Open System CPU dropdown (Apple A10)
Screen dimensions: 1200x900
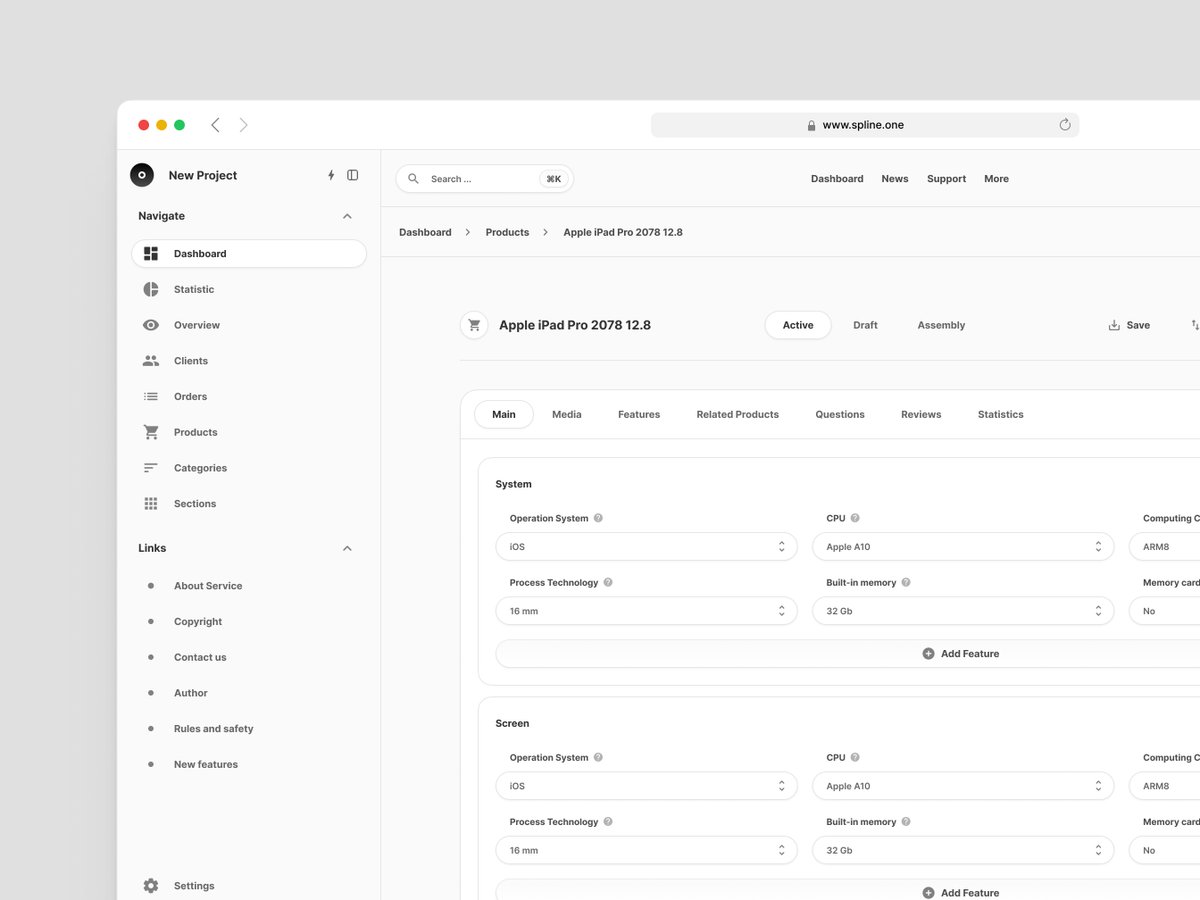963,547
